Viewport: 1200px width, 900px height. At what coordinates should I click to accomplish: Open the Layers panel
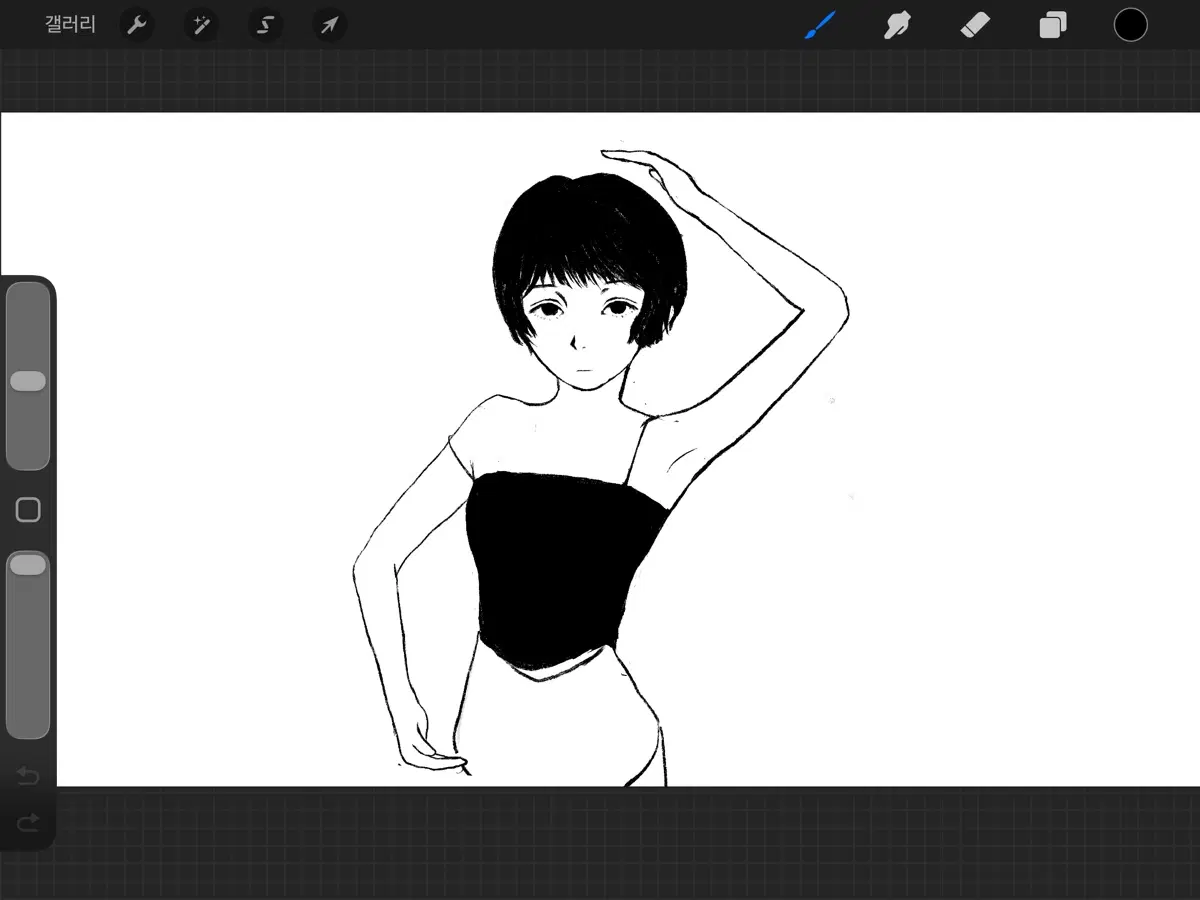[x=1053, y=25]
